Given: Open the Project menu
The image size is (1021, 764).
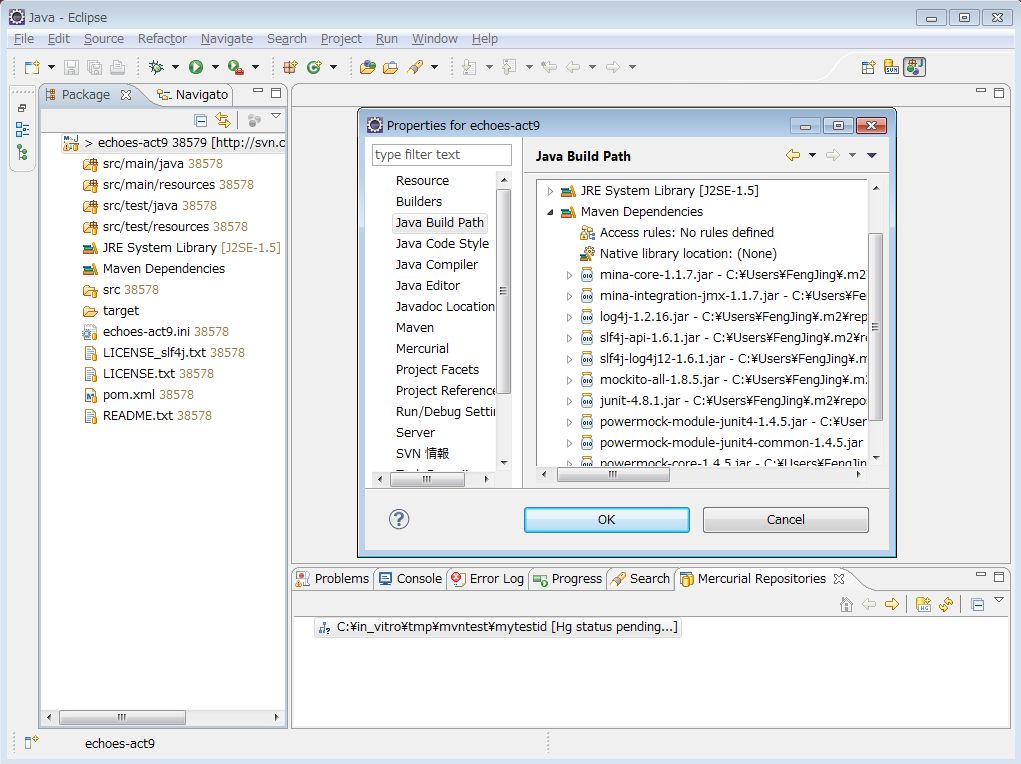Looking at the screenshot, I should [341, 38].
